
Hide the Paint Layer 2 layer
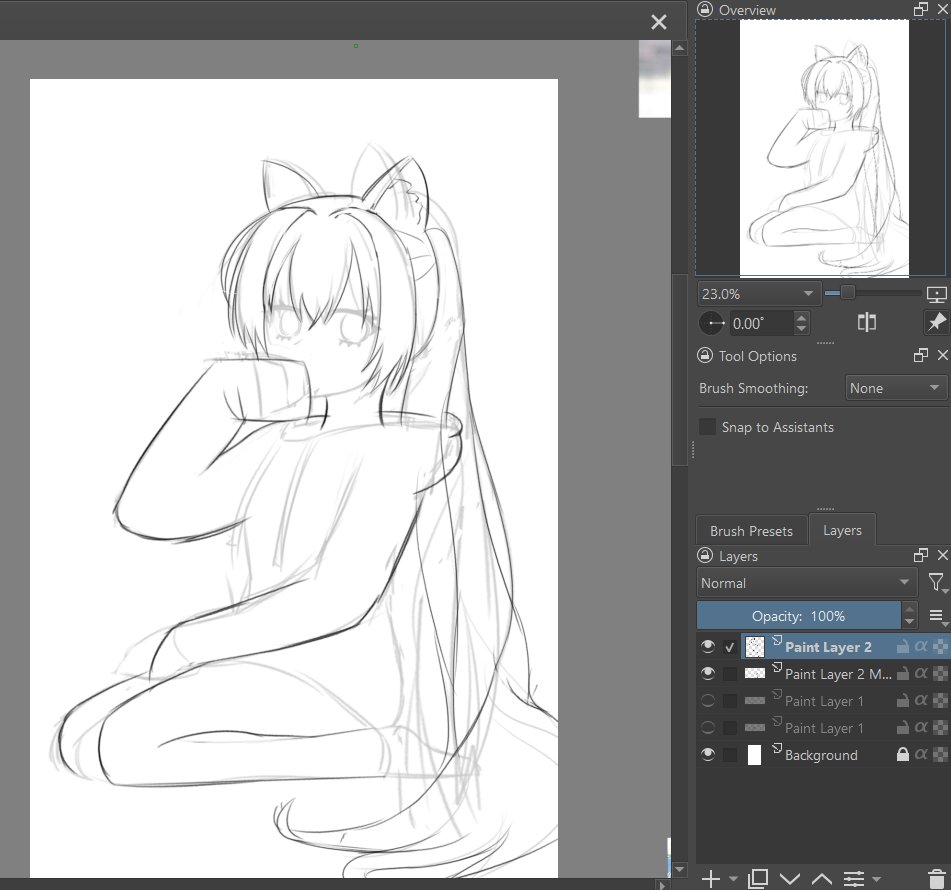(x=707, y=647)
